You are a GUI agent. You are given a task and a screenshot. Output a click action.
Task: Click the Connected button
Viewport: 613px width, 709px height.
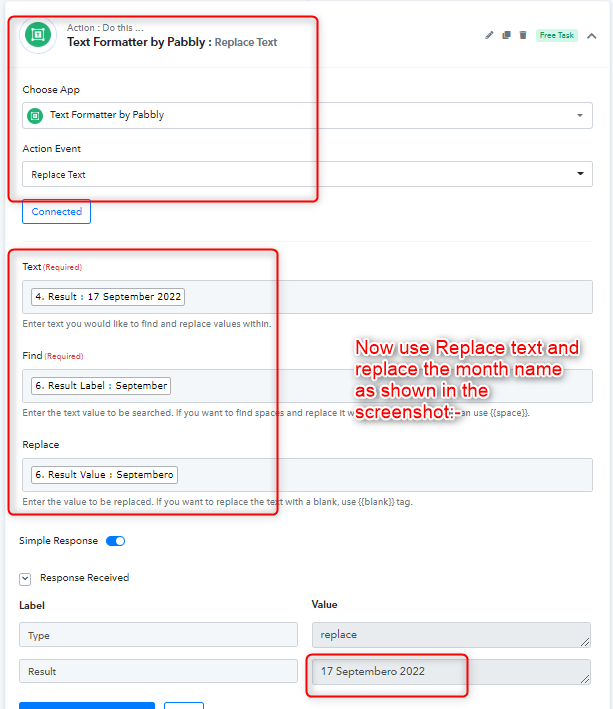pos(57,212)
